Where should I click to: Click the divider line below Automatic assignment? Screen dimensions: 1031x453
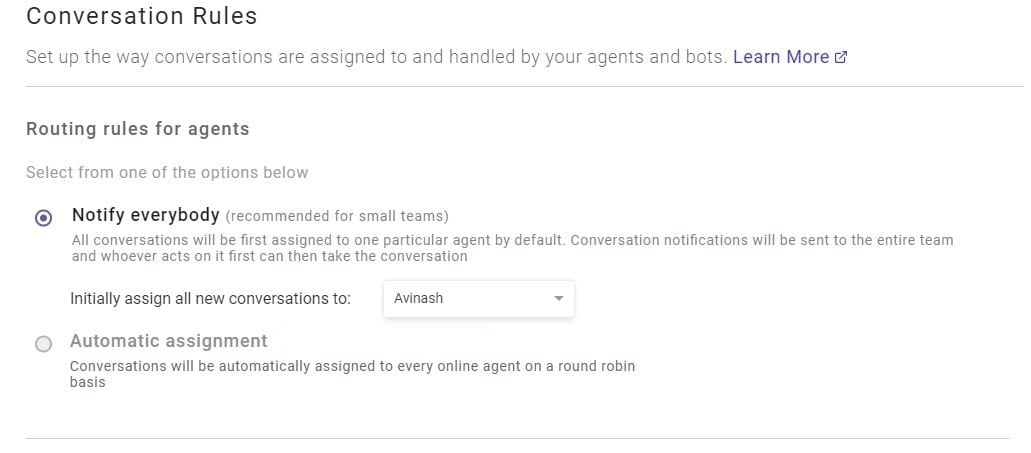517,439
